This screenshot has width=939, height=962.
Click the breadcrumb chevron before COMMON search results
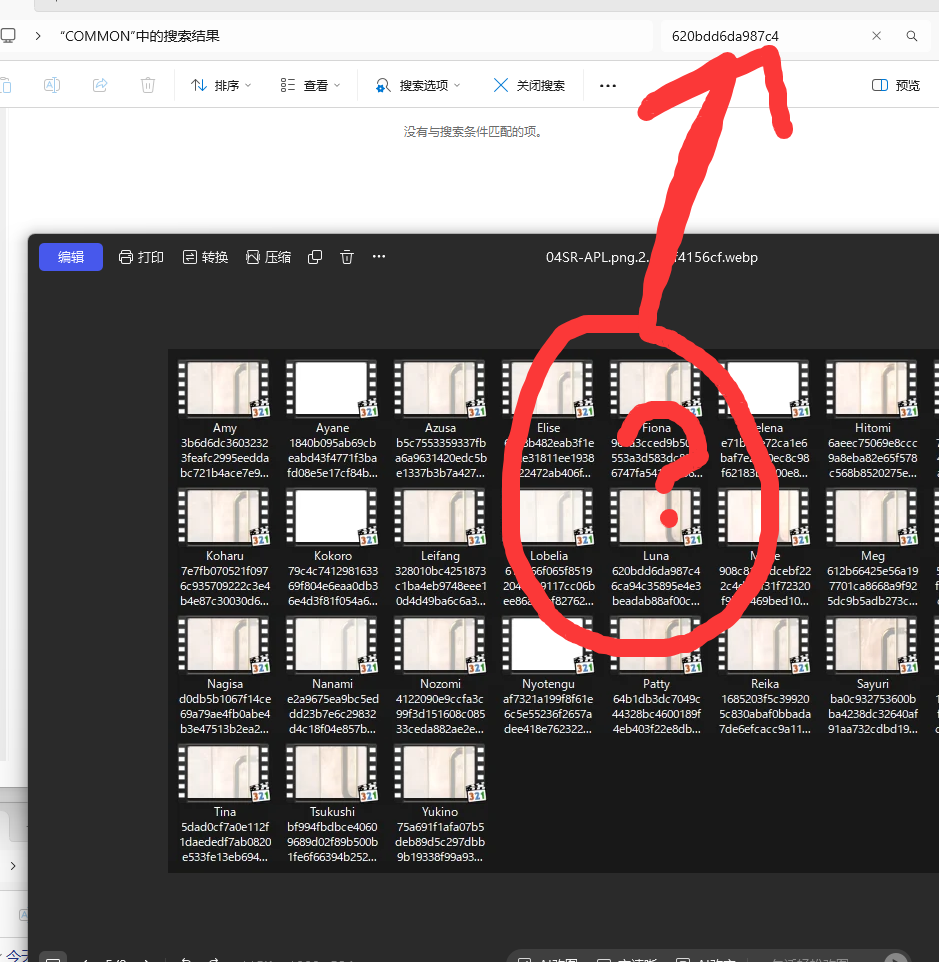click(x=38, y=36)
